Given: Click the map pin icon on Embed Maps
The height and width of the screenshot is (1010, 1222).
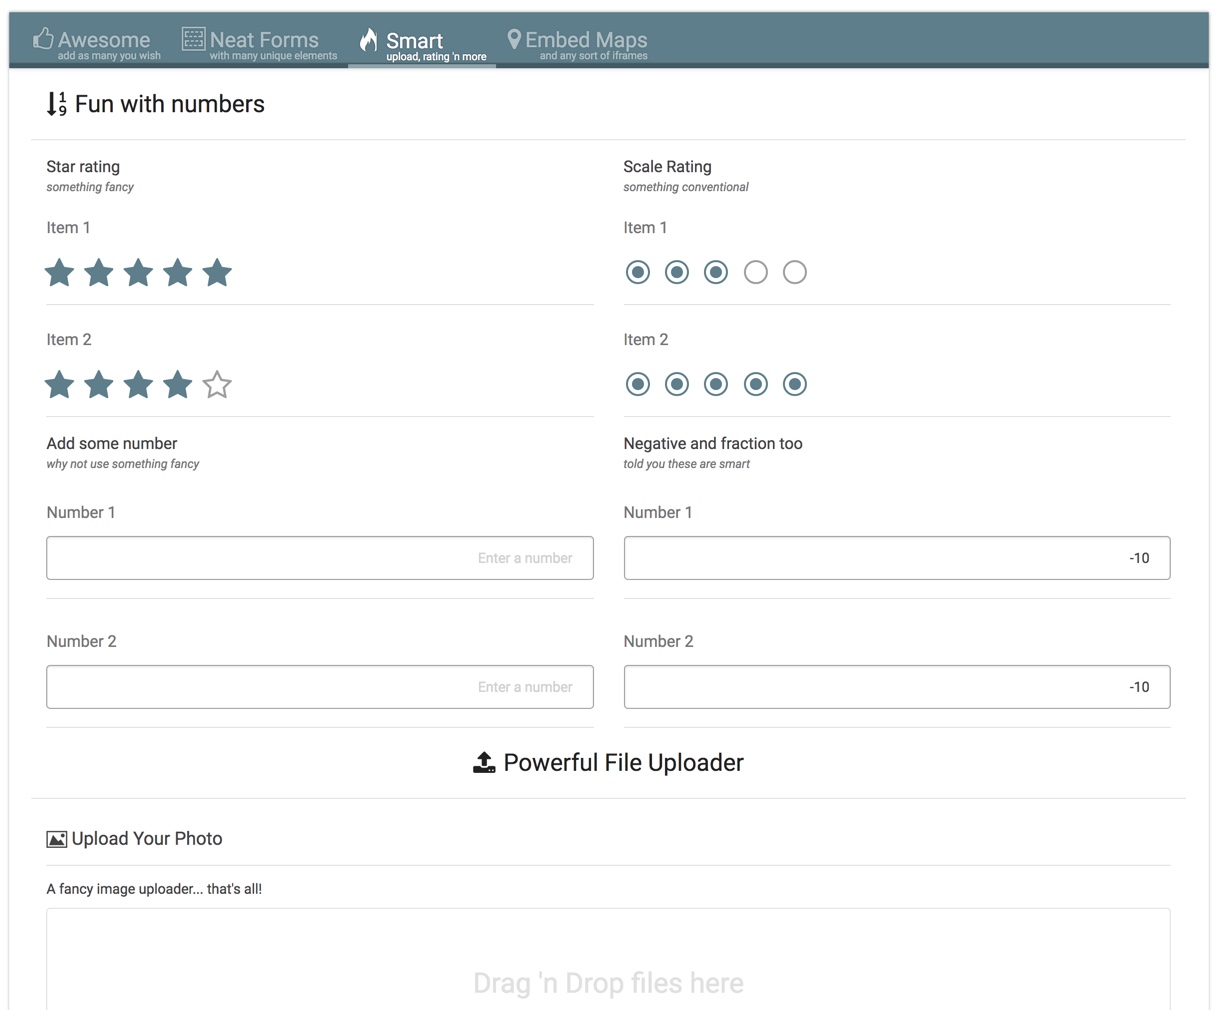Looking at the screenshot, I should click(514, 39).
